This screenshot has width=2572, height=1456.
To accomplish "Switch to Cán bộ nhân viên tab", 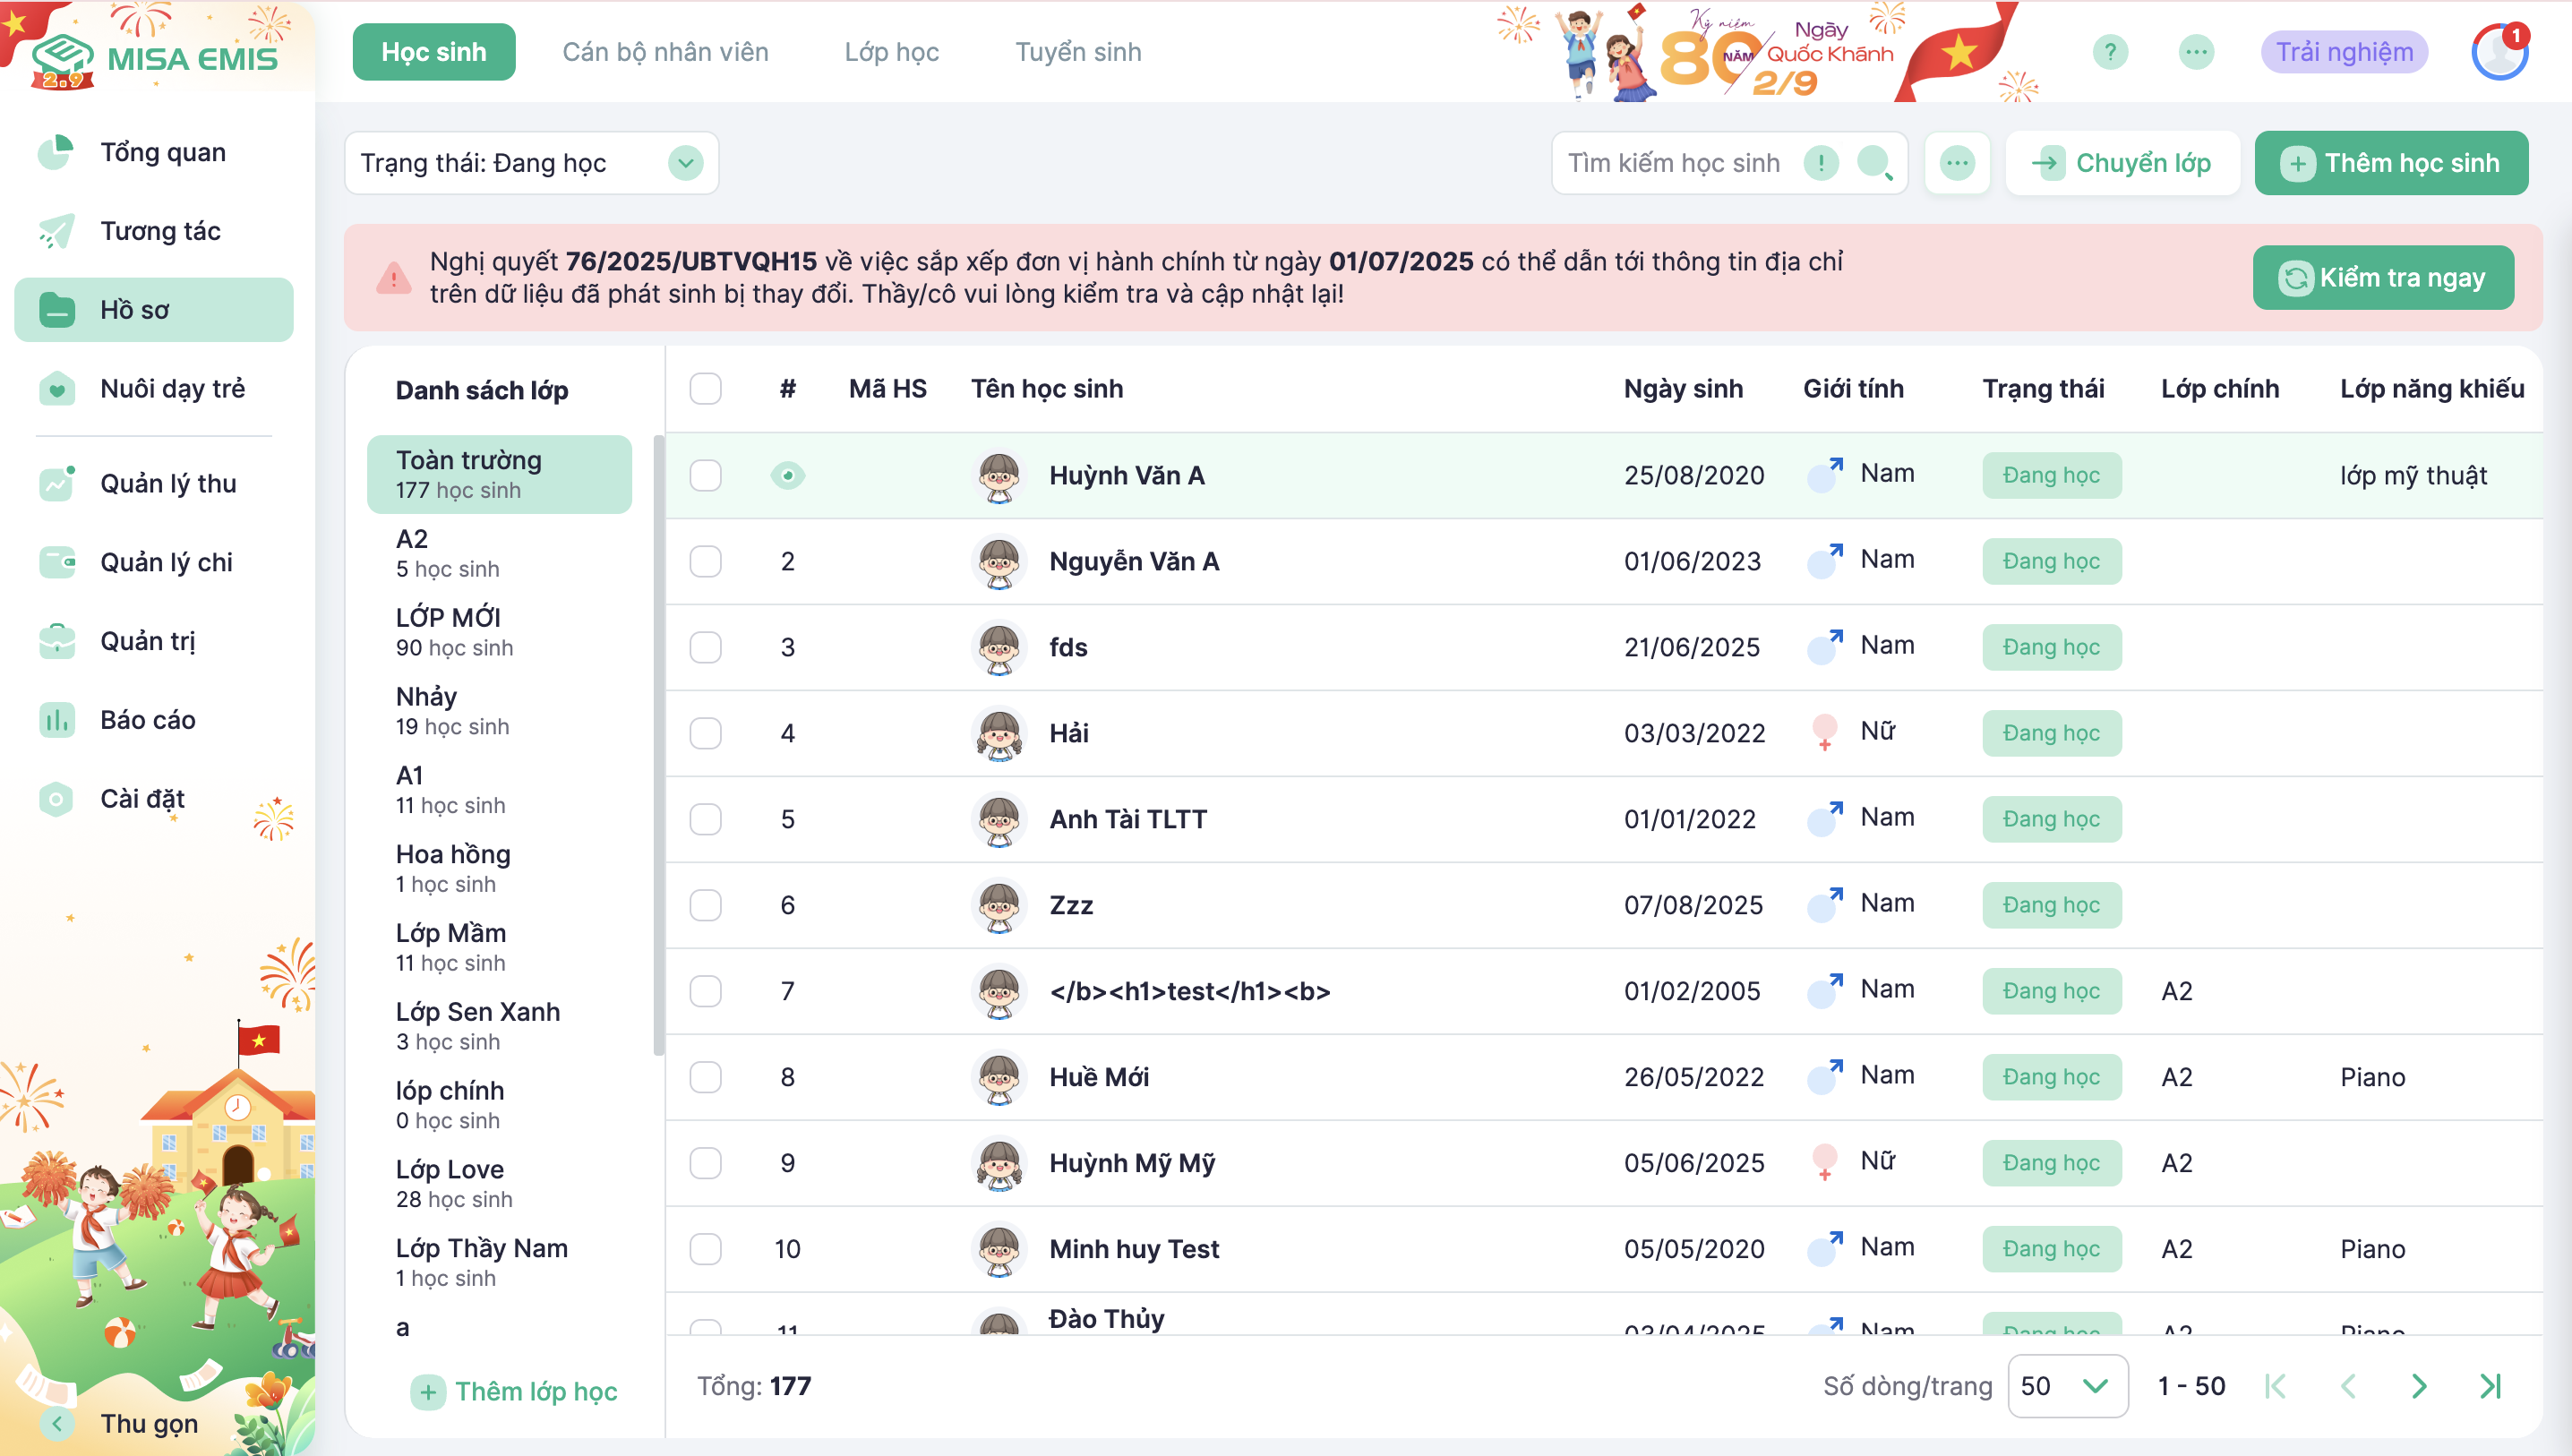I will click(665, 52).
